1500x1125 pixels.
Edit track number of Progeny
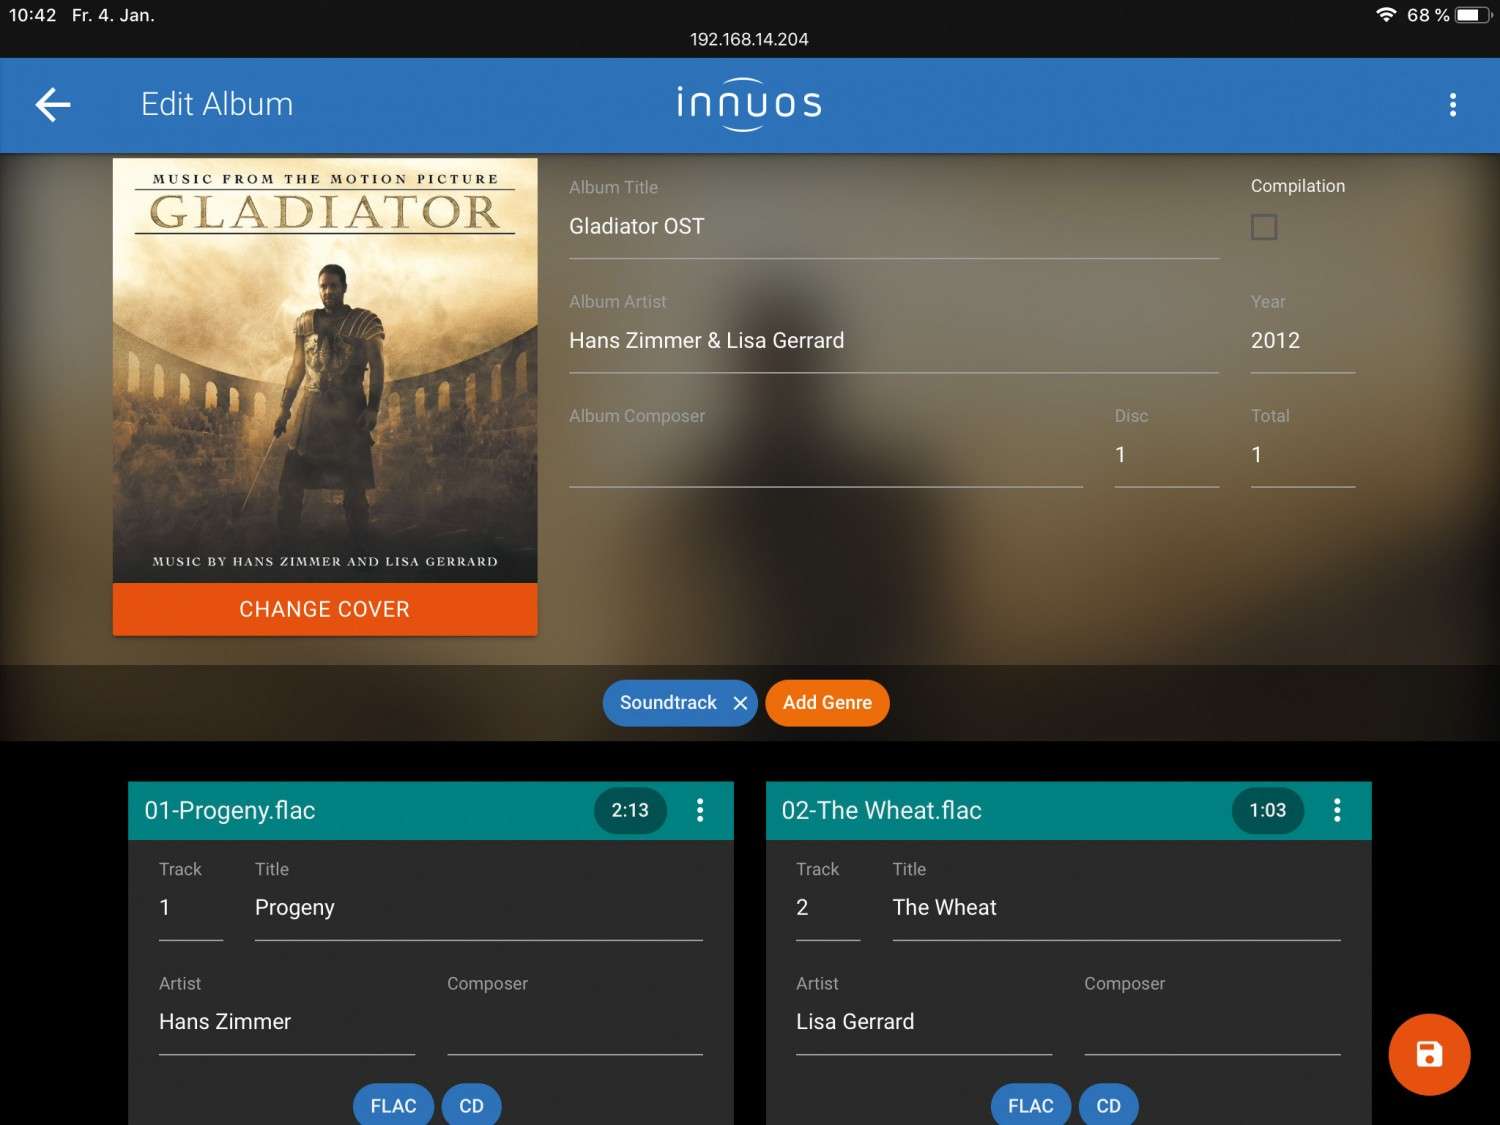pyautogui.click(x=191, y=908)
